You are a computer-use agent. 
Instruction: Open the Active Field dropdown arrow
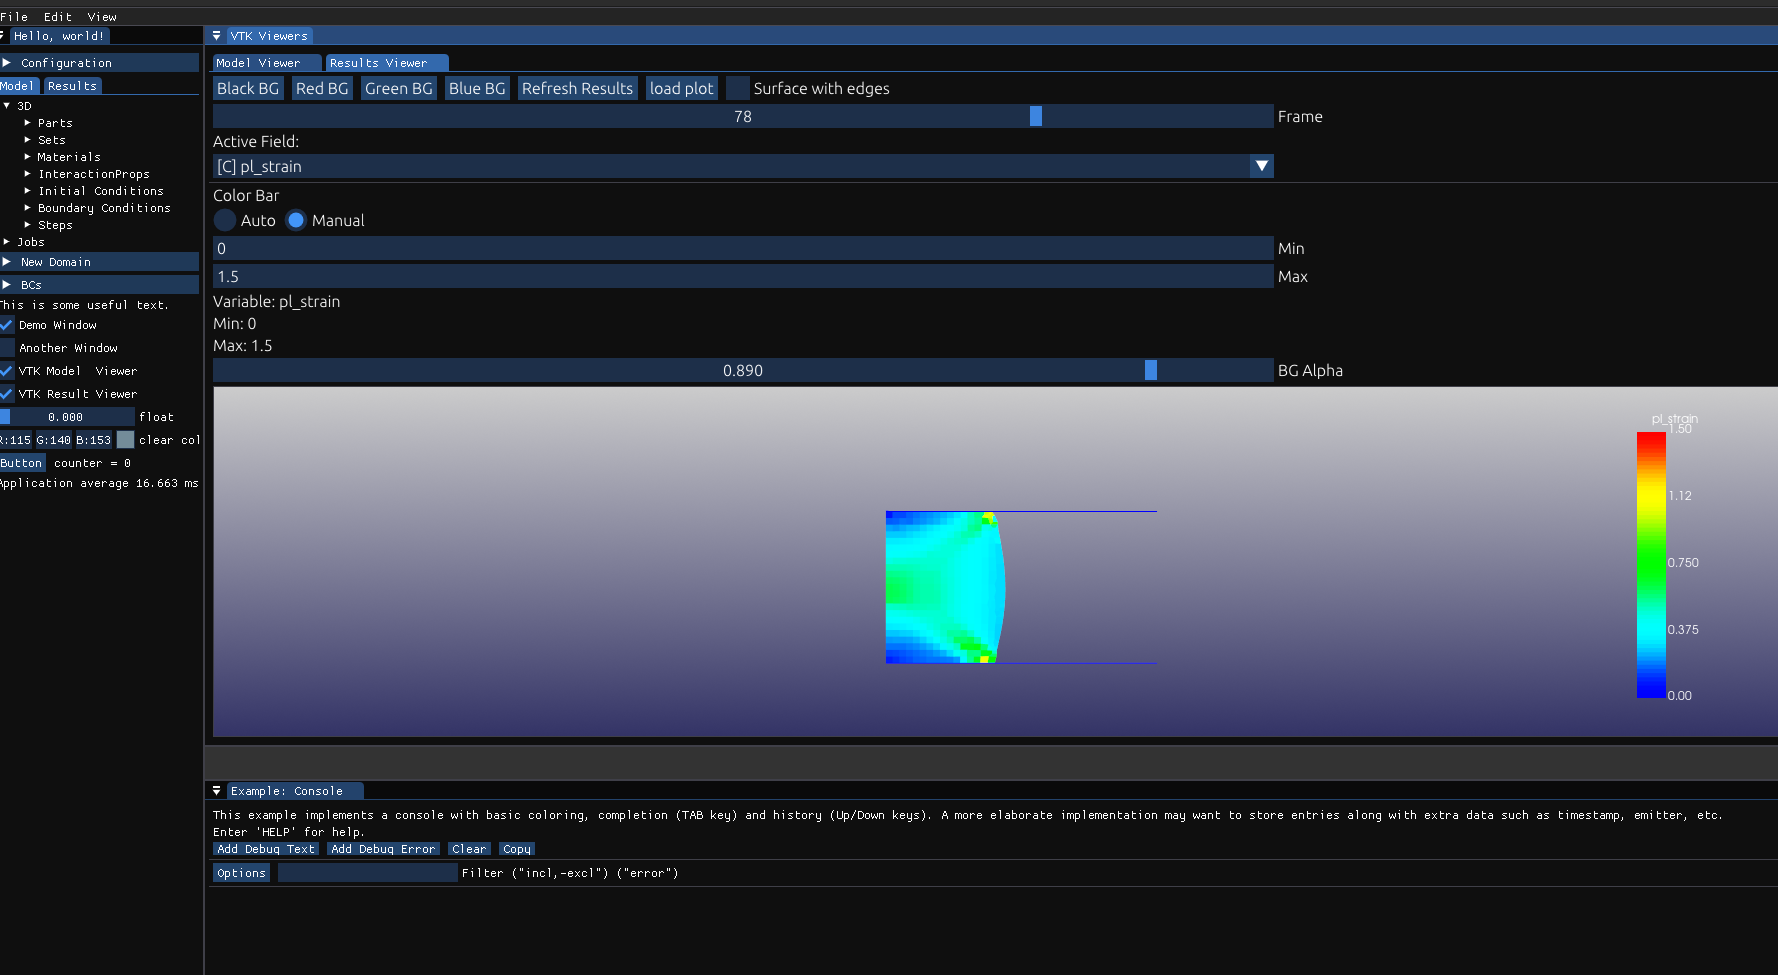click(x=1261, y=166)
